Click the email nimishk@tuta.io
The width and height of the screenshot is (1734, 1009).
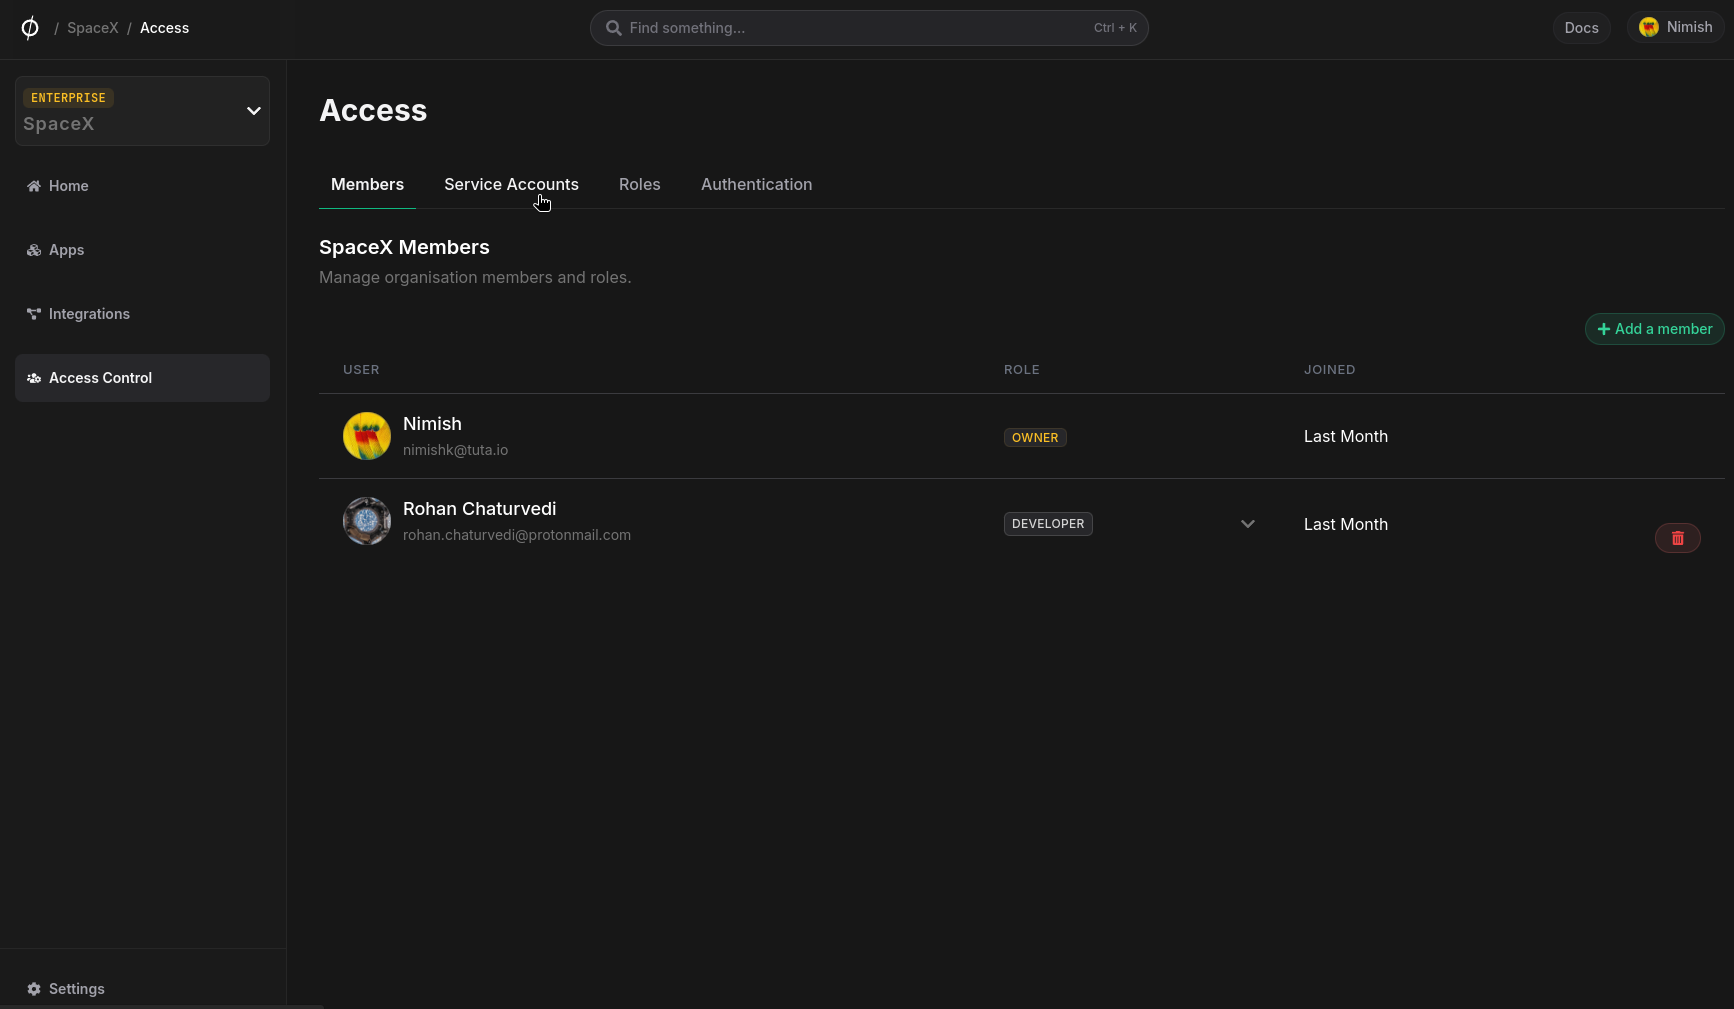pos(455,450)
